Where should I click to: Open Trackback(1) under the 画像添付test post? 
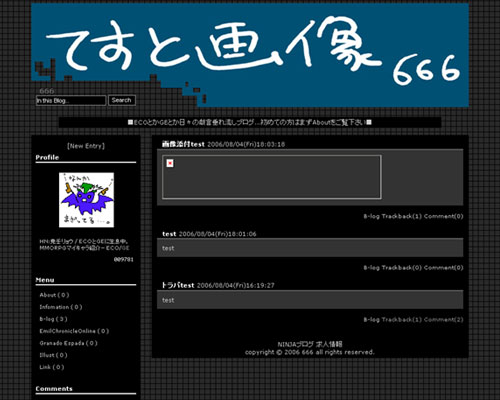[402, 216]
